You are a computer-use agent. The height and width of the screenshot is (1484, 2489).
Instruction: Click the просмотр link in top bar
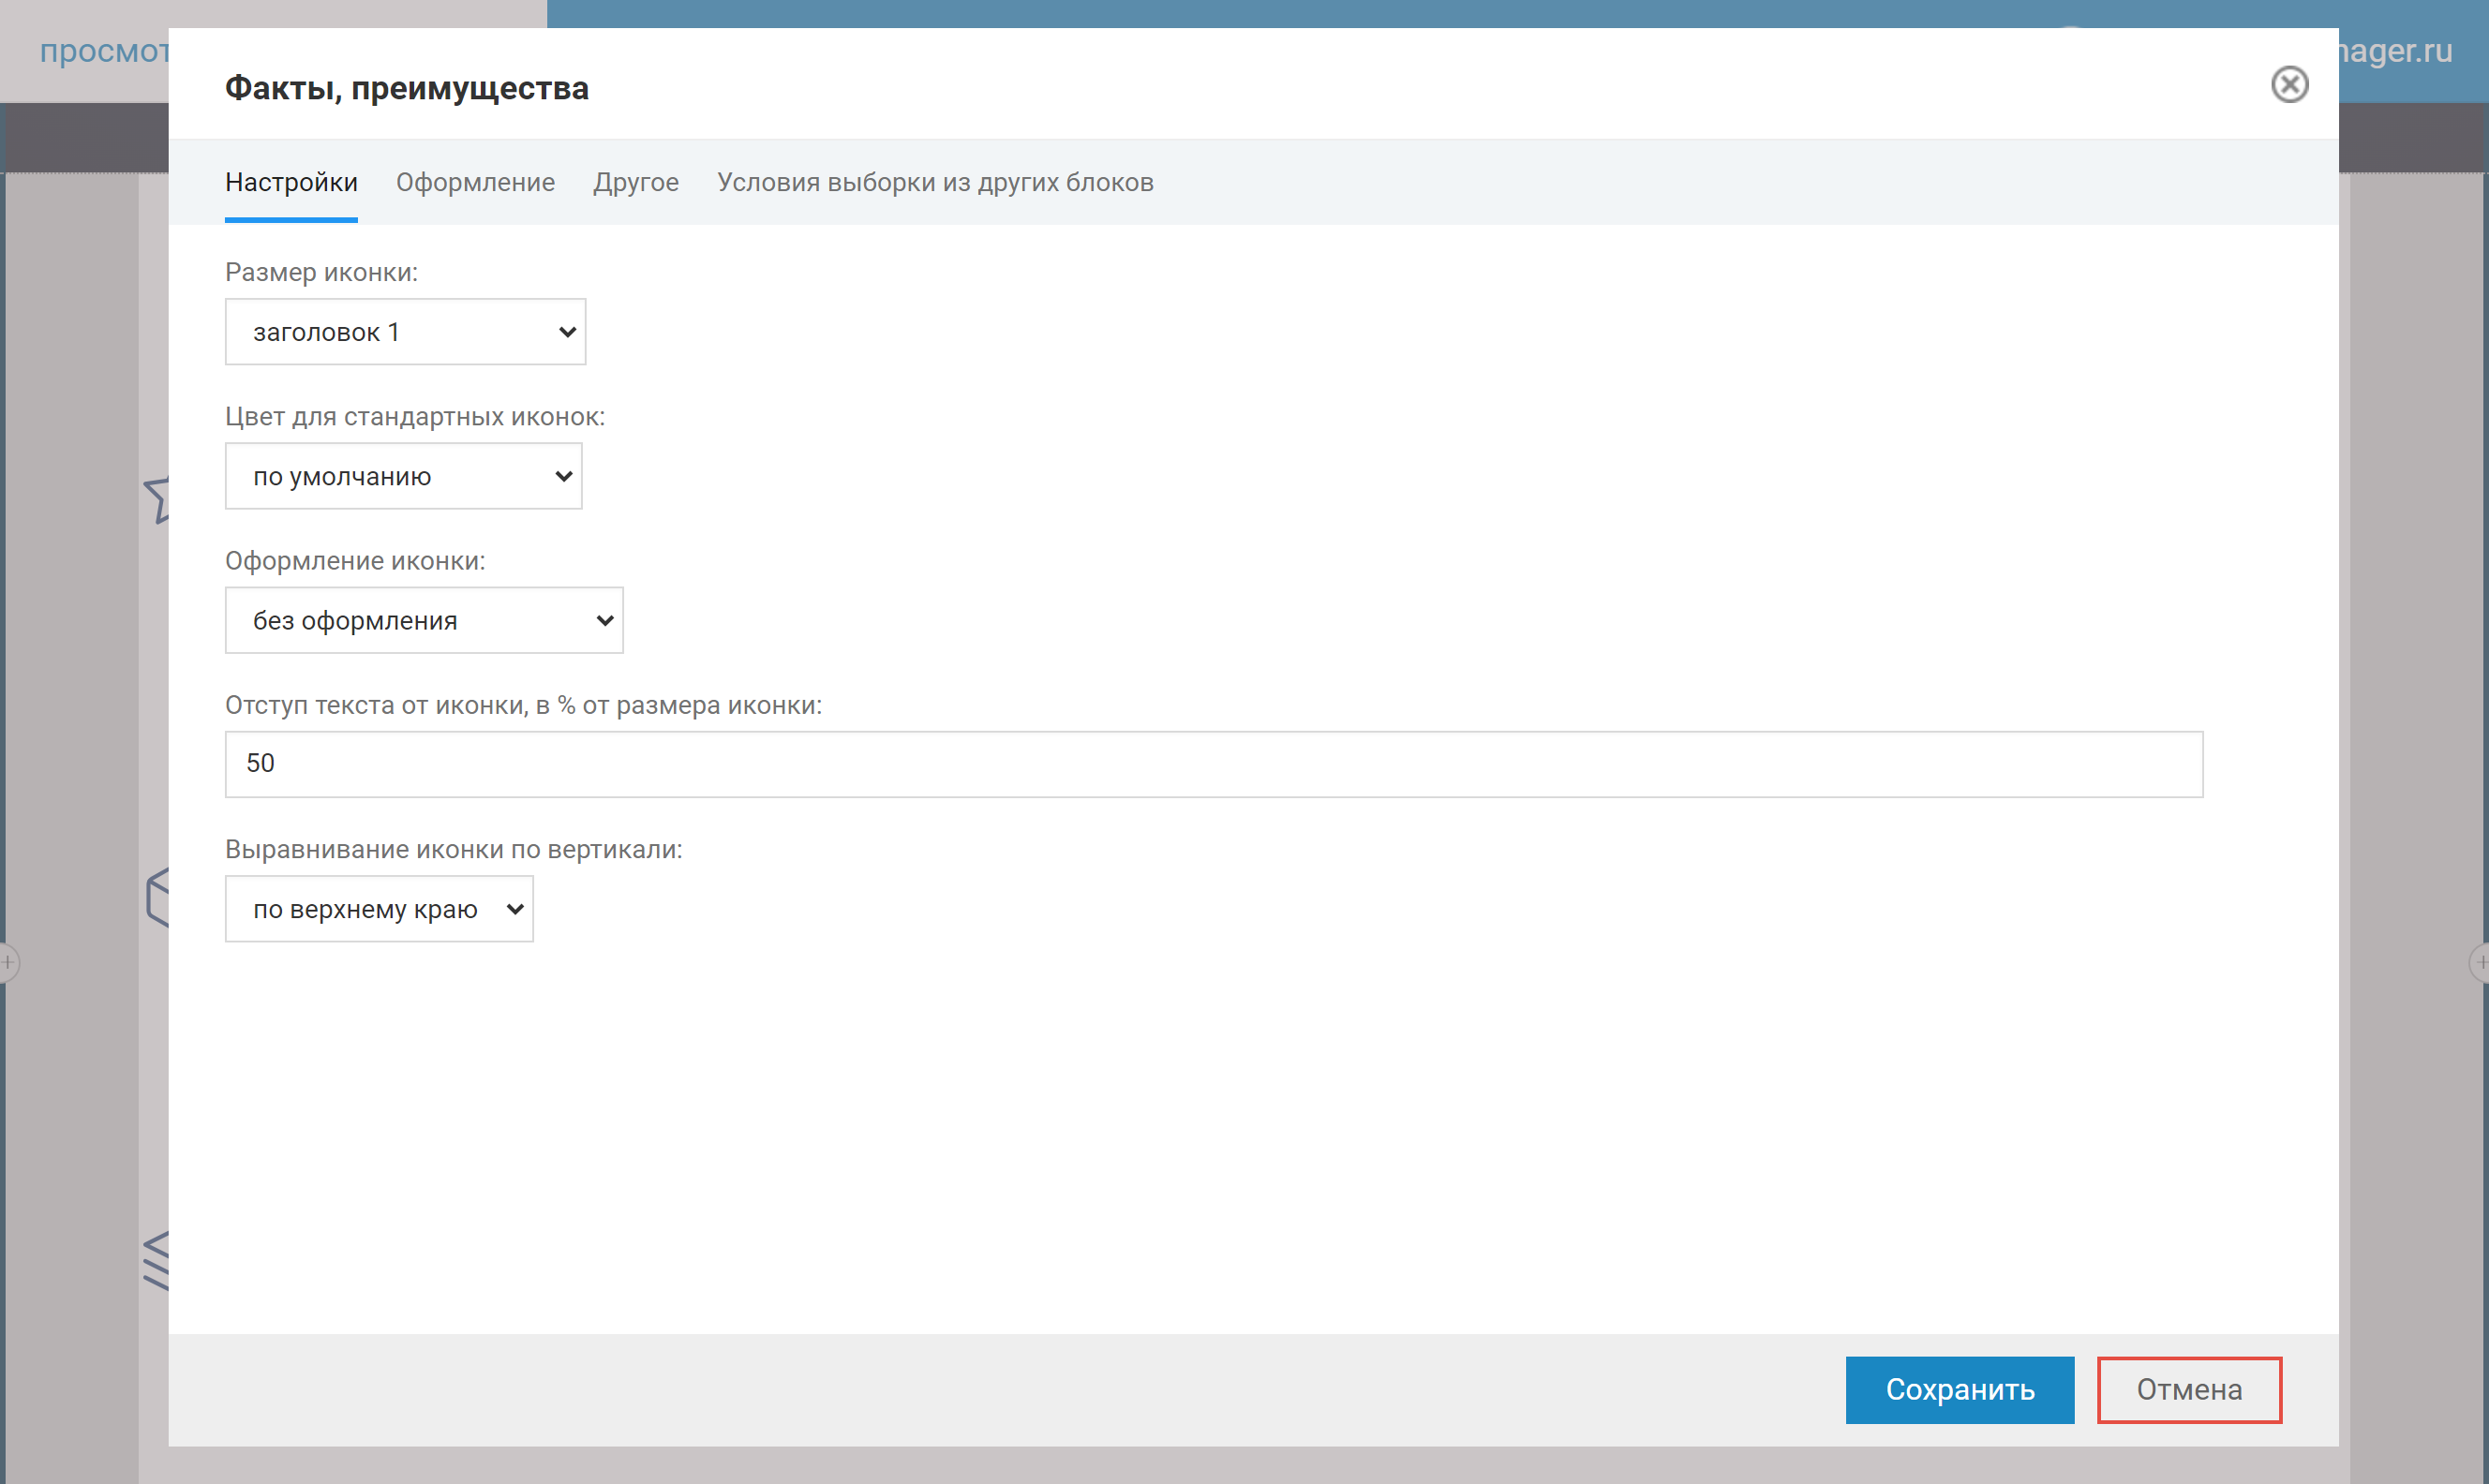click(x=103, y=51)
